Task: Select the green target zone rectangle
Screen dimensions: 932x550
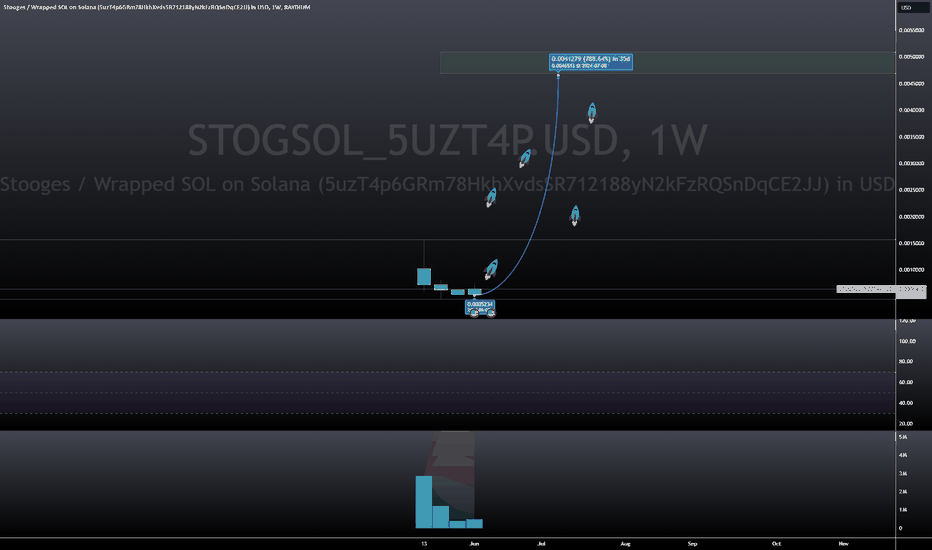Action: 667,63
